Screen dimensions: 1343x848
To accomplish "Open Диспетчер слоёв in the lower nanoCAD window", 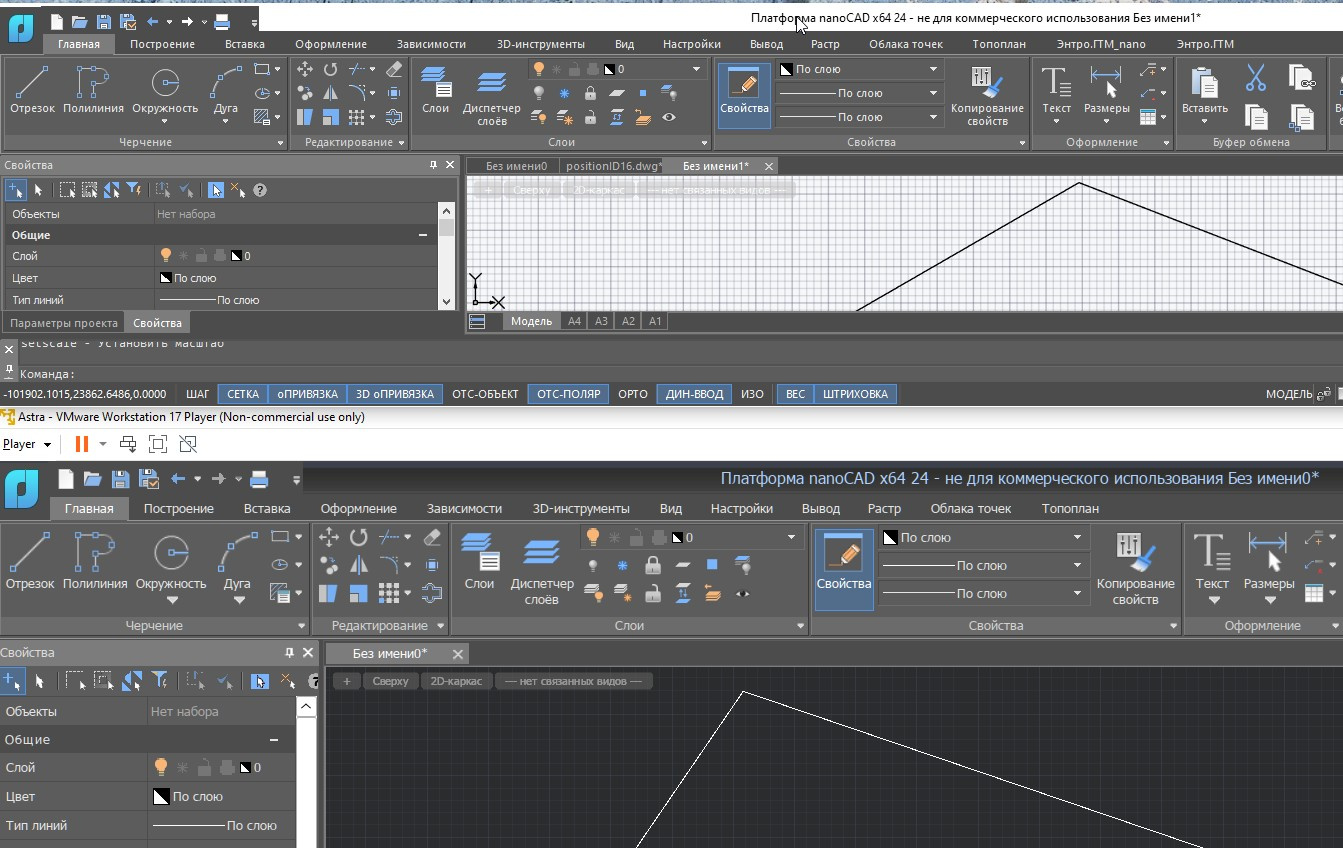I will (541, 570).
